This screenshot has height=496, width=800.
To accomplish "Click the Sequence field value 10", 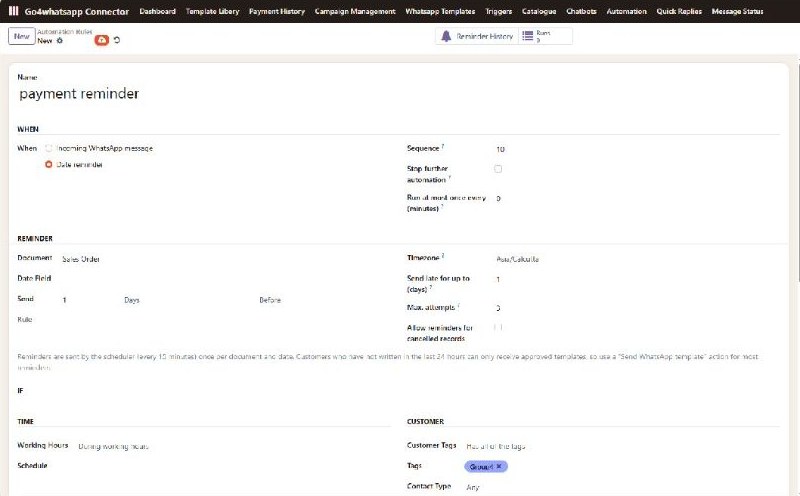I will click(x=637, y=149).
